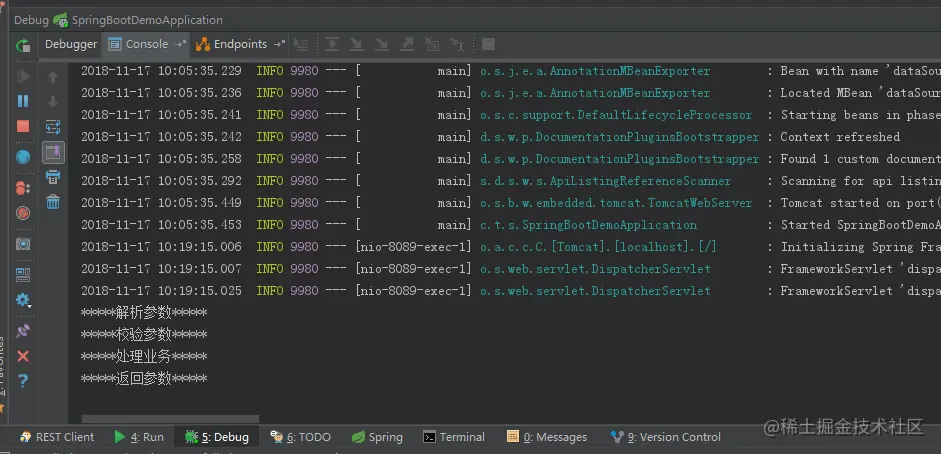This screenshot has width=941, height=454.
Task: Open the REST Client tool window
Action: tap(57, 437)
